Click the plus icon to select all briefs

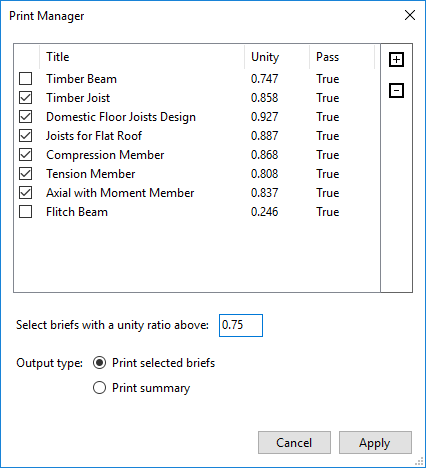[396, 60]
